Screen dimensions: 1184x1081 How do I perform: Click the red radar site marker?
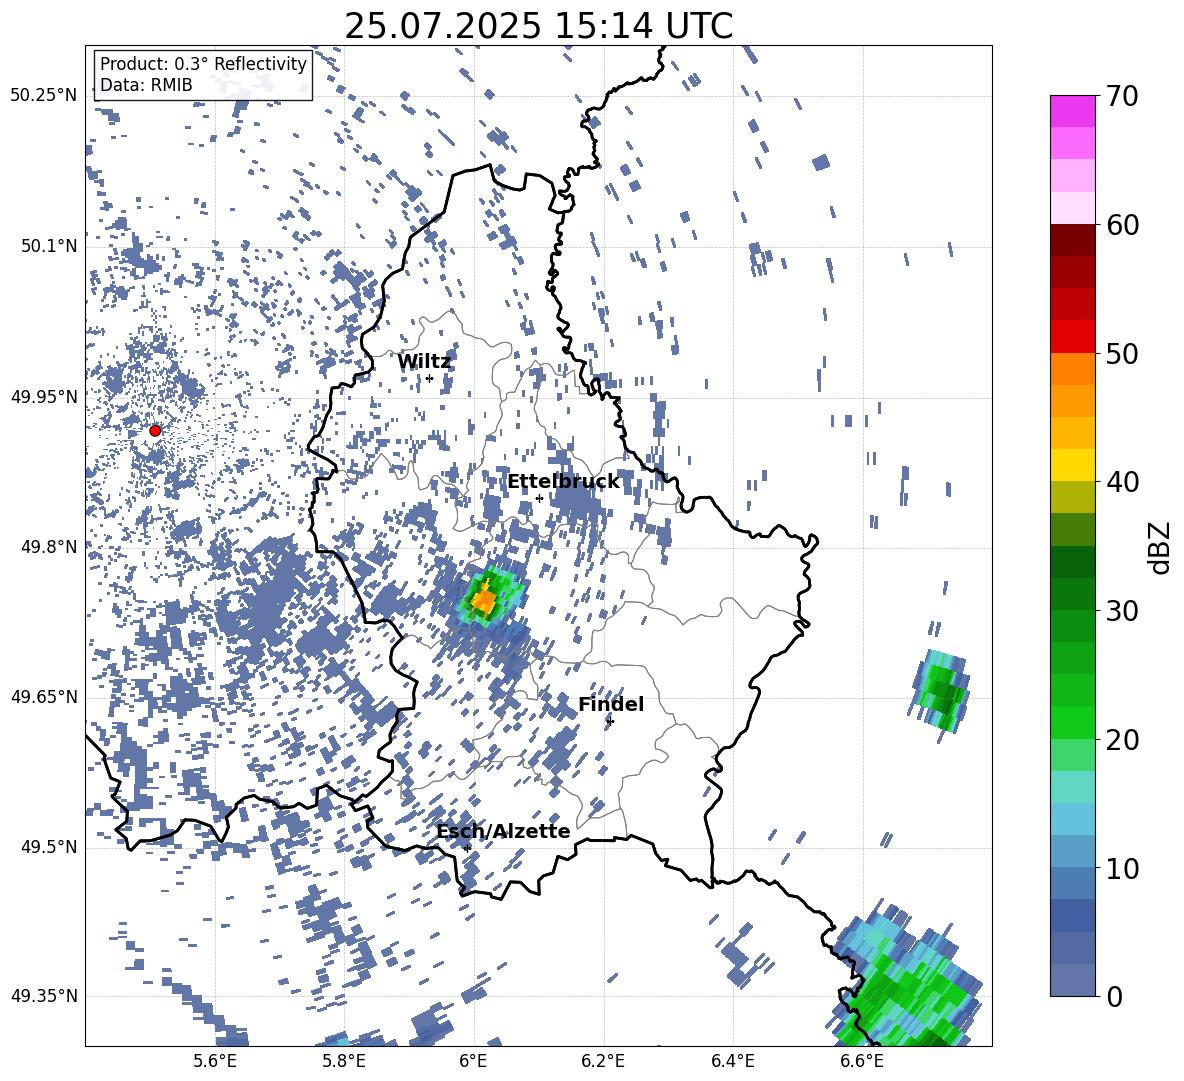(155, 431)
